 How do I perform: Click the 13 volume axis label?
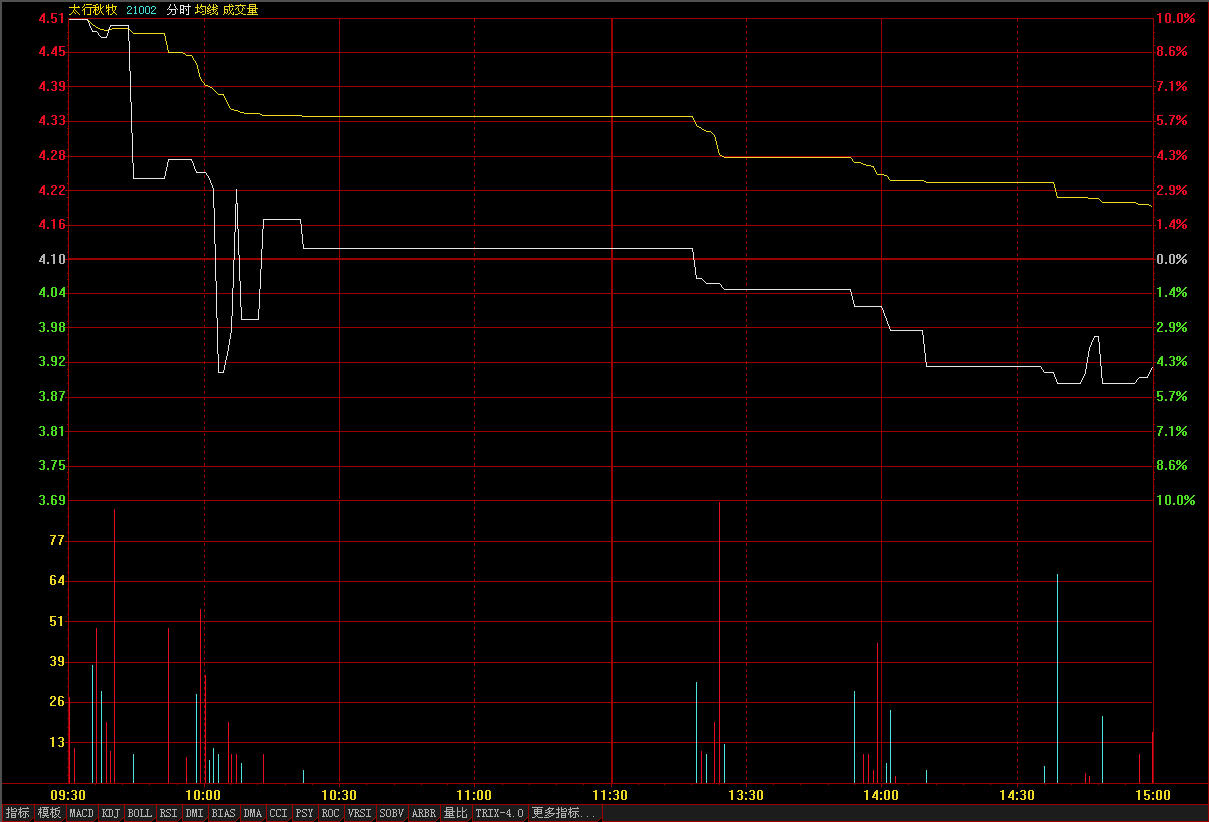56,742
